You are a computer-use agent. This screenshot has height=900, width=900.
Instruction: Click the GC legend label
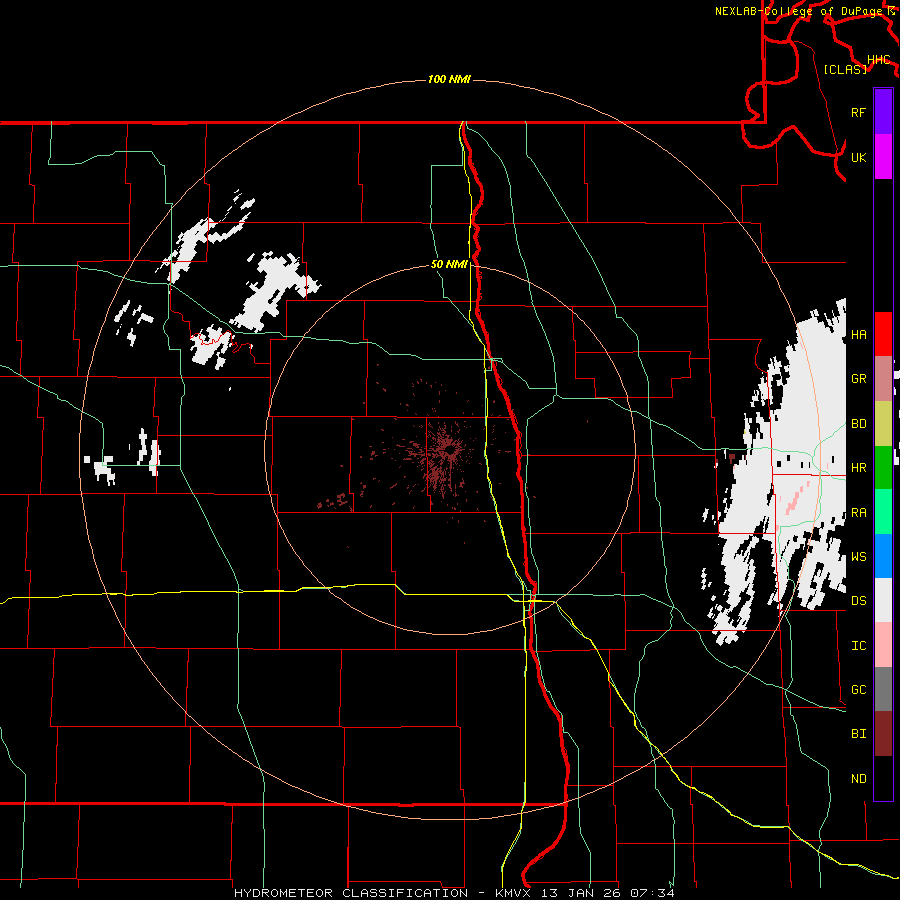[x=858, y=689]
